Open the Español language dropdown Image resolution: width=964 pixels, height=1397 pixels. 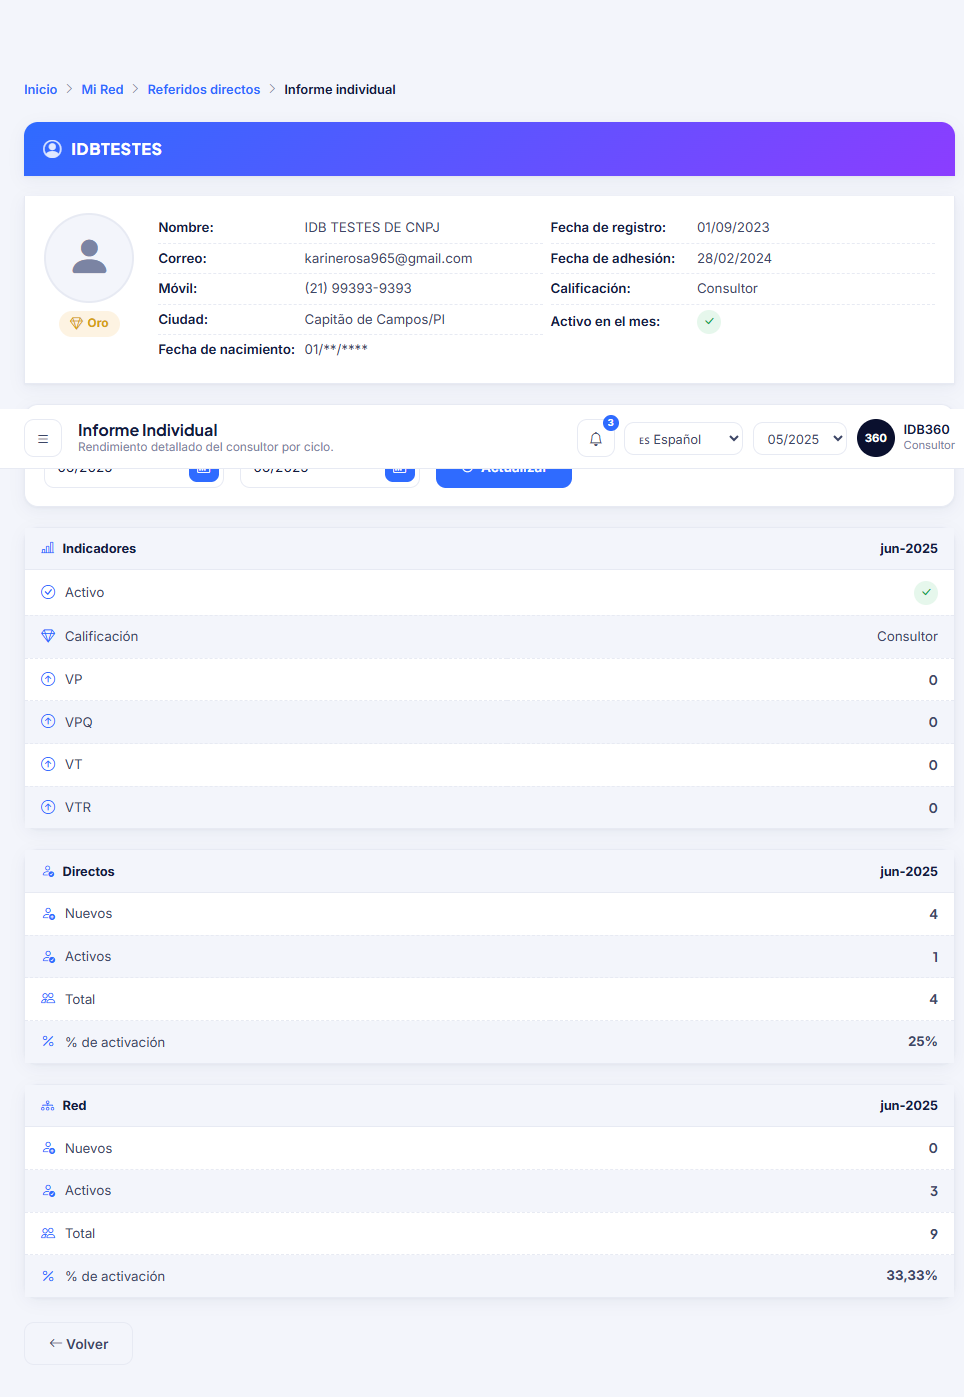point(683,439)
